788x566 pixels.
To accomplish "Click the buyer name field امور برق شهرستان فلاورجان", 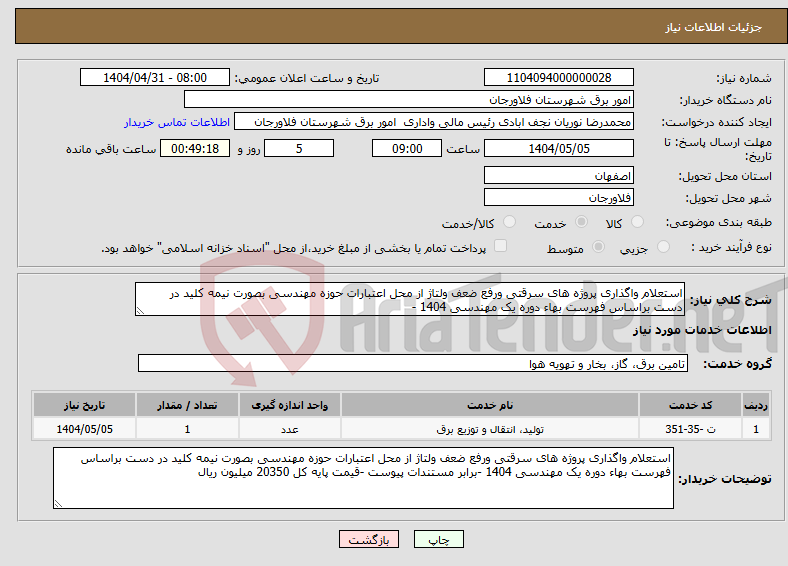I will tap(409, 100).
